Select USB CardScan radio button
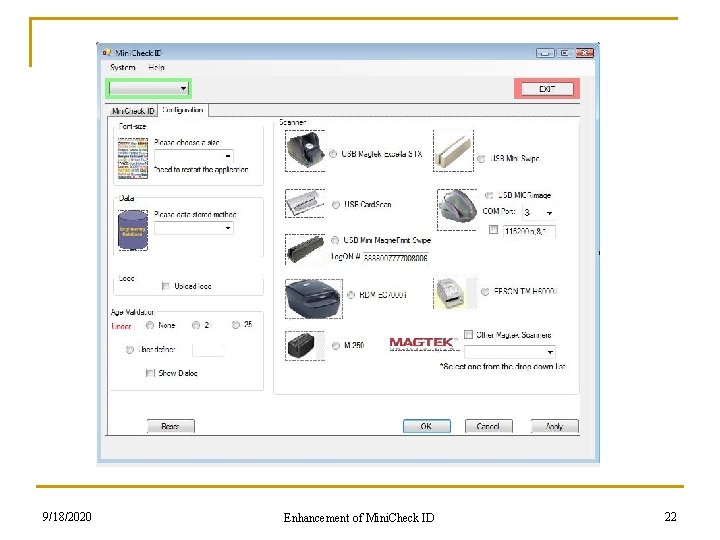 tap(336, 204)
